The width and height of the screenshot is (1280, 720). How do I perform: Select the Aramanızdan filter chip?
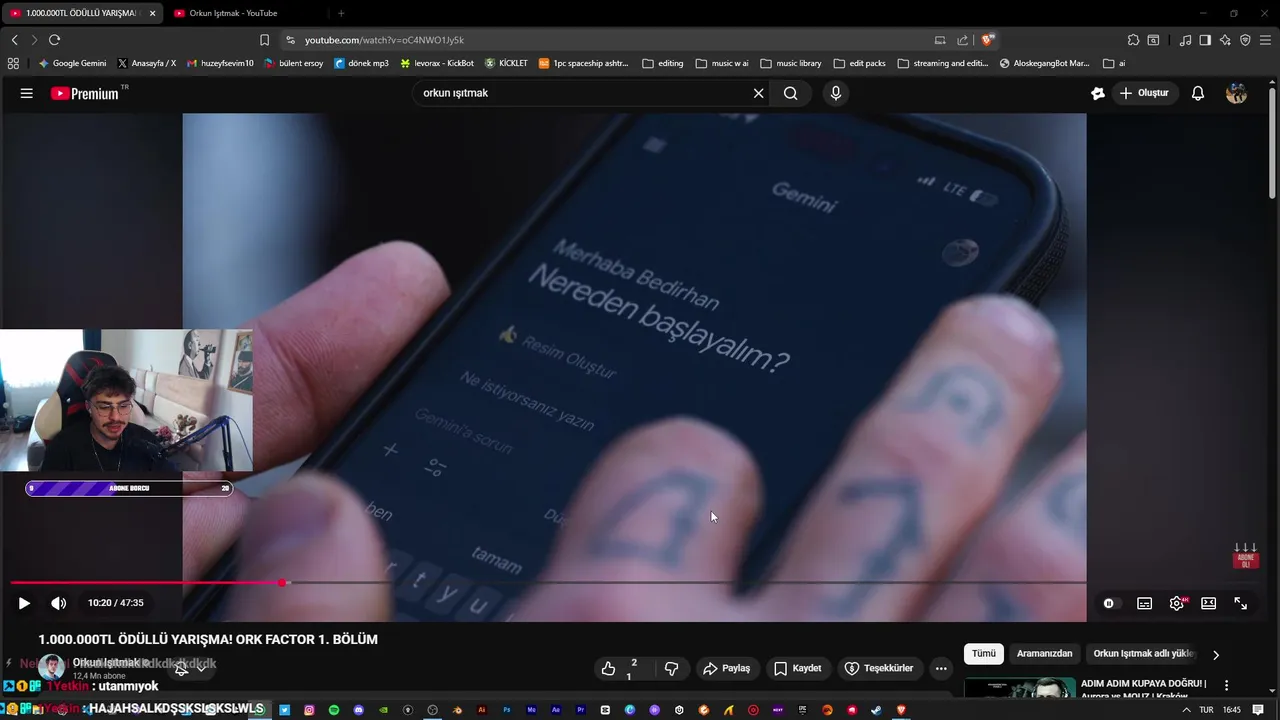tap(1044, 653)
